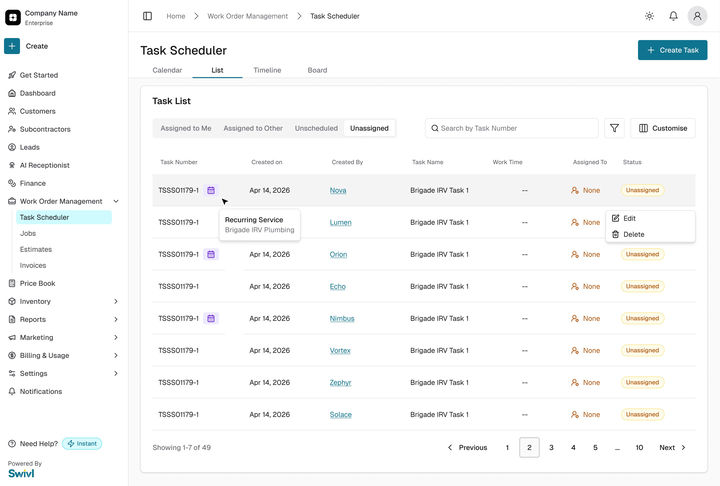Select the Unassigned filter
The image size is (720, 486).
coord(369,128)
